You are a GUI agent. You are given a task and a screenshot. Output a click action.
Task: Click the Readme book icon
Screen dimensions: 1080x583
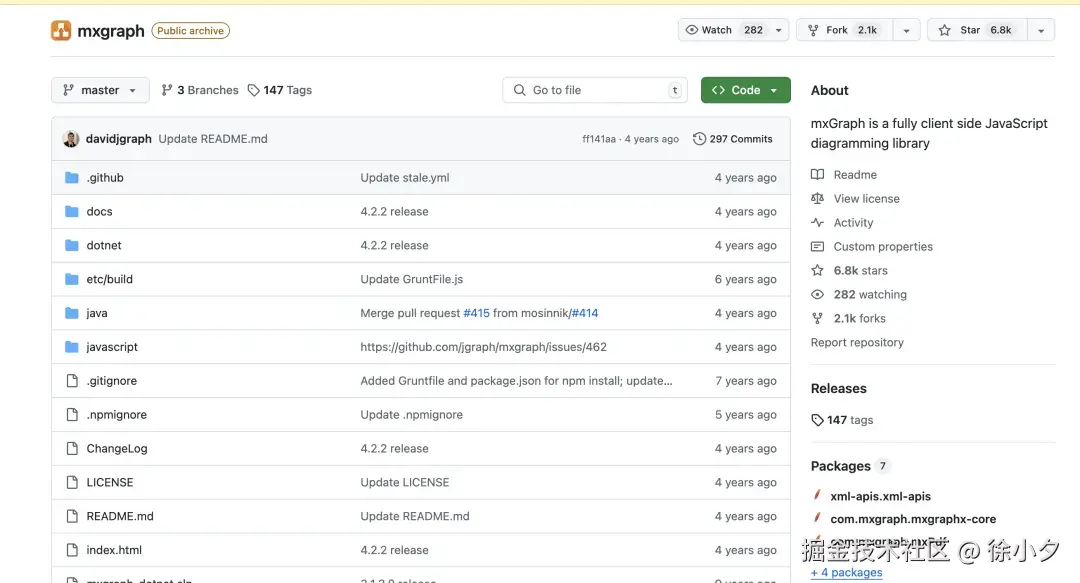(x=818, y=175)
